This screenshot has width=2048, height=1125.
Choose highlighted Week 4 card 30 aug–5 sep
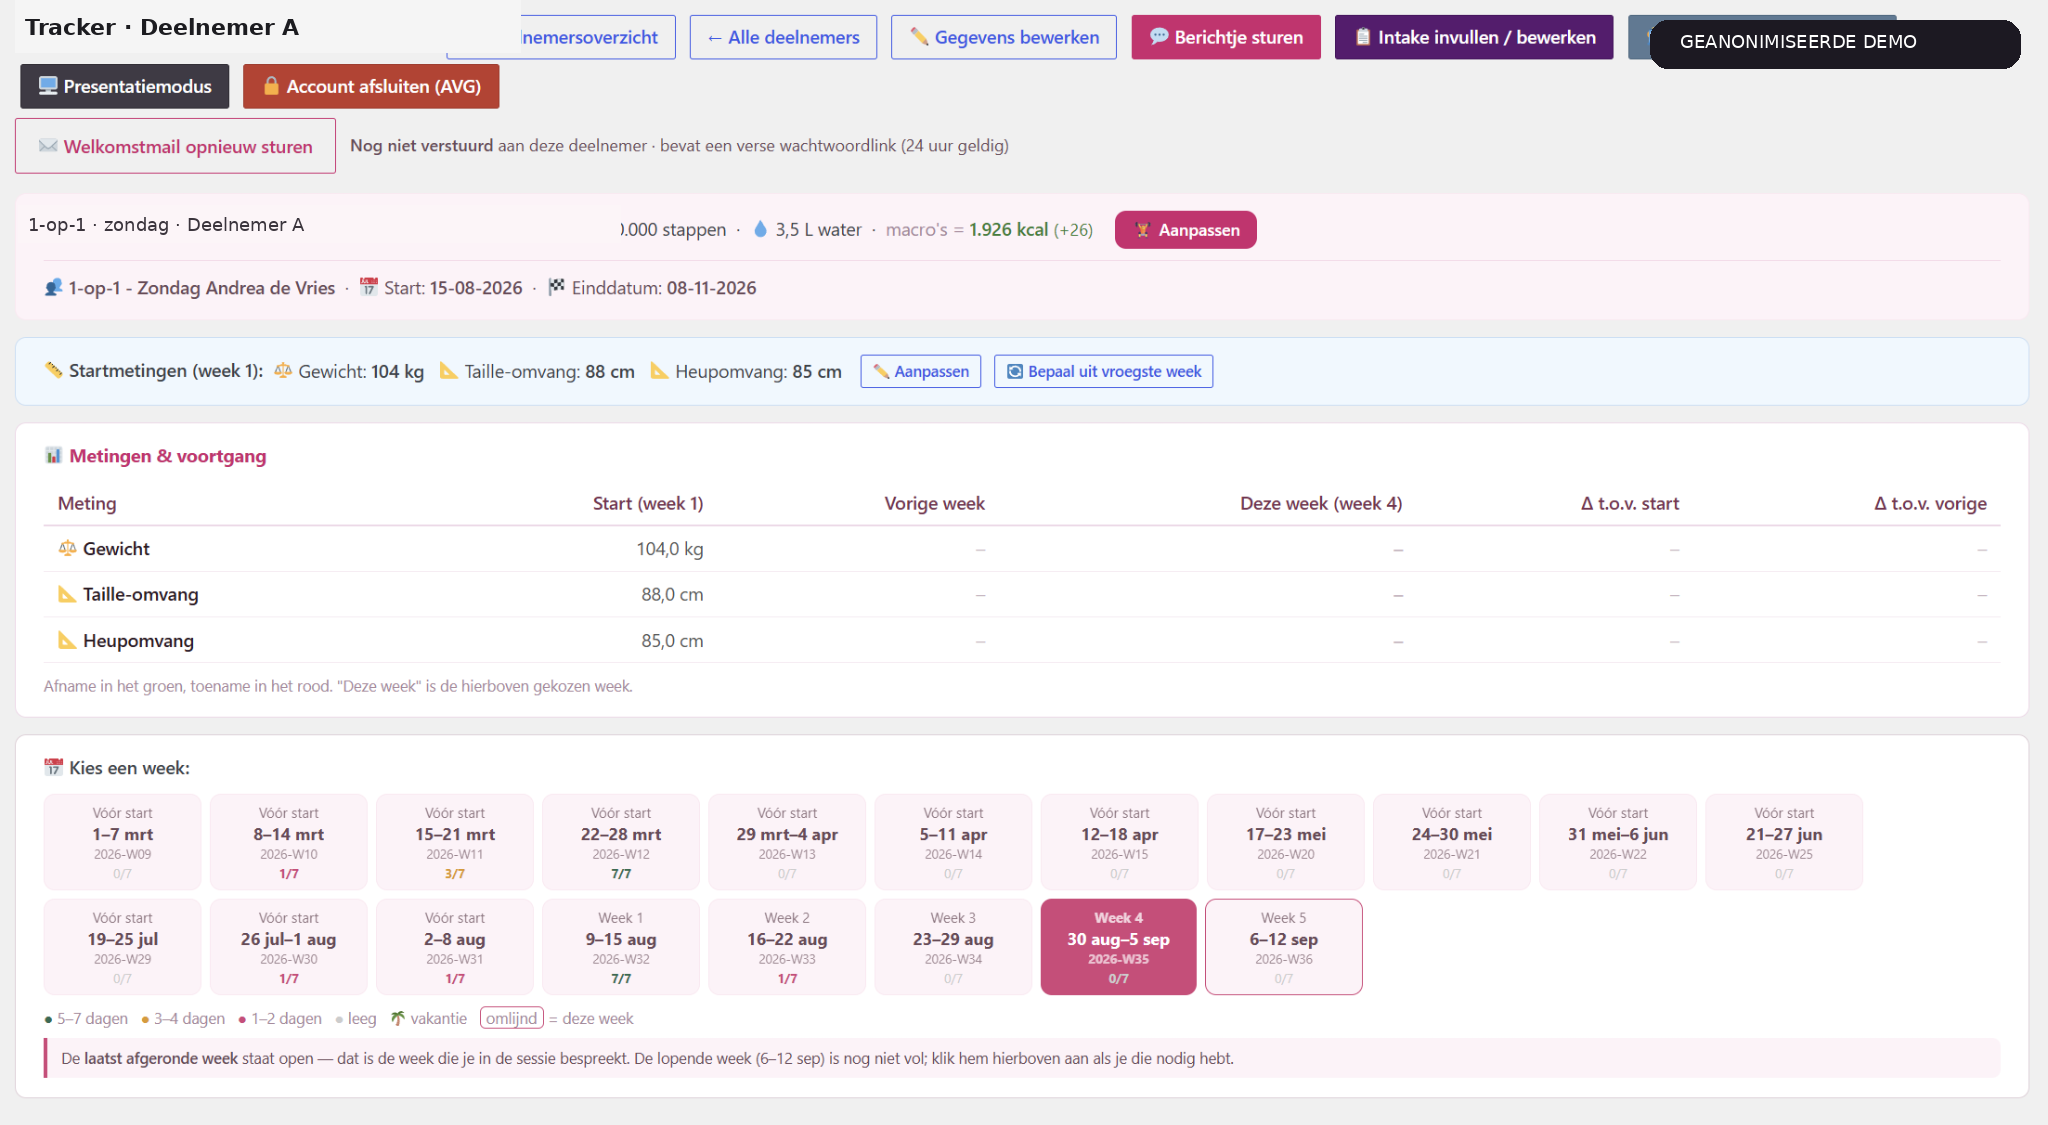coord(1119,947)
